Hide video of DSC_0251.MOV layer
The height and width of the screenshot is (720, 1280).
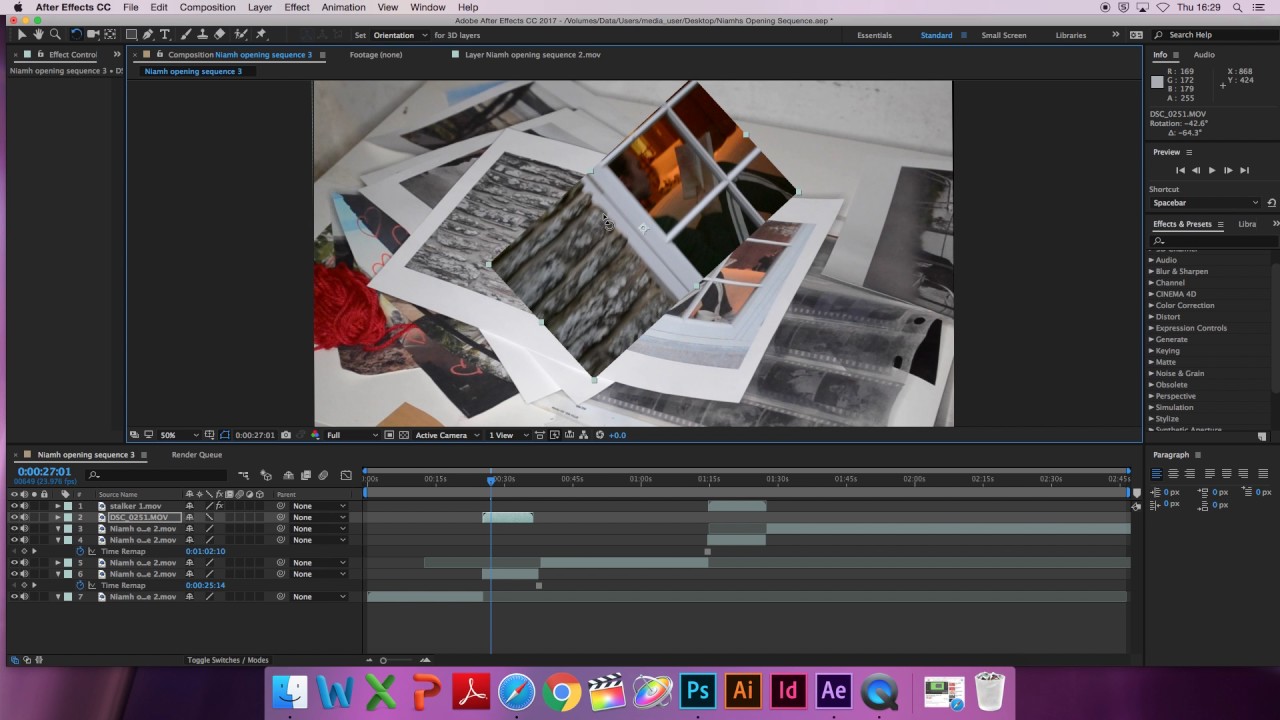(x=14, y=517)
